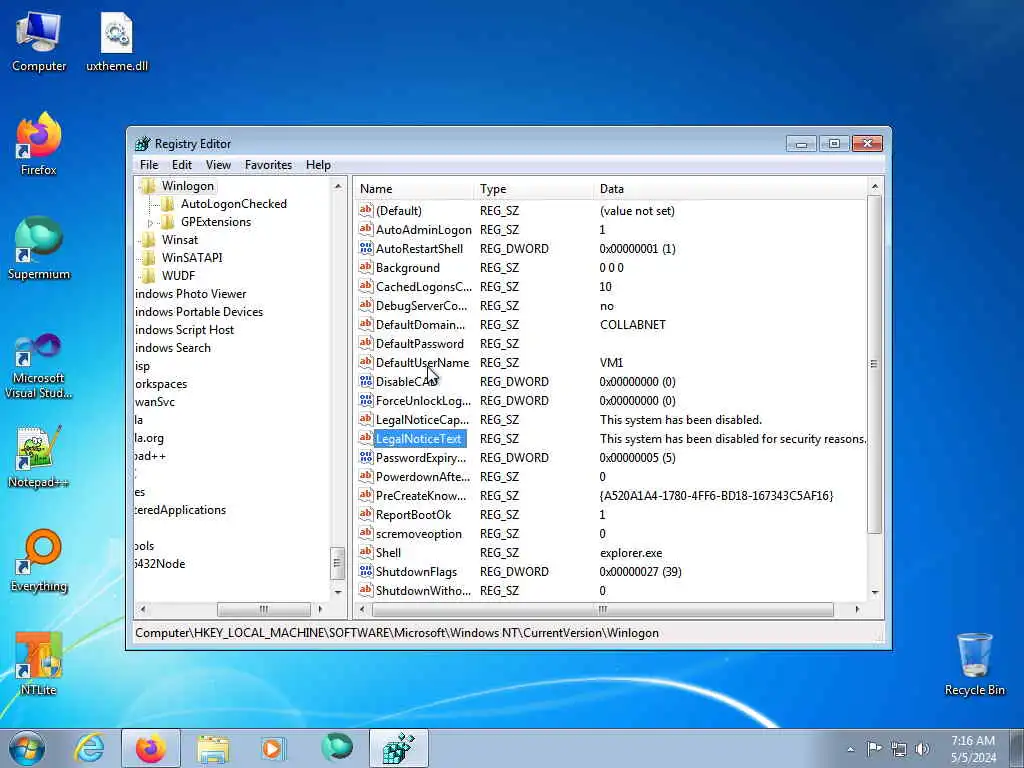Screen dimensions: 1024x768
Task: Select the DefaultUserName value
Action: tap(422, 362)
